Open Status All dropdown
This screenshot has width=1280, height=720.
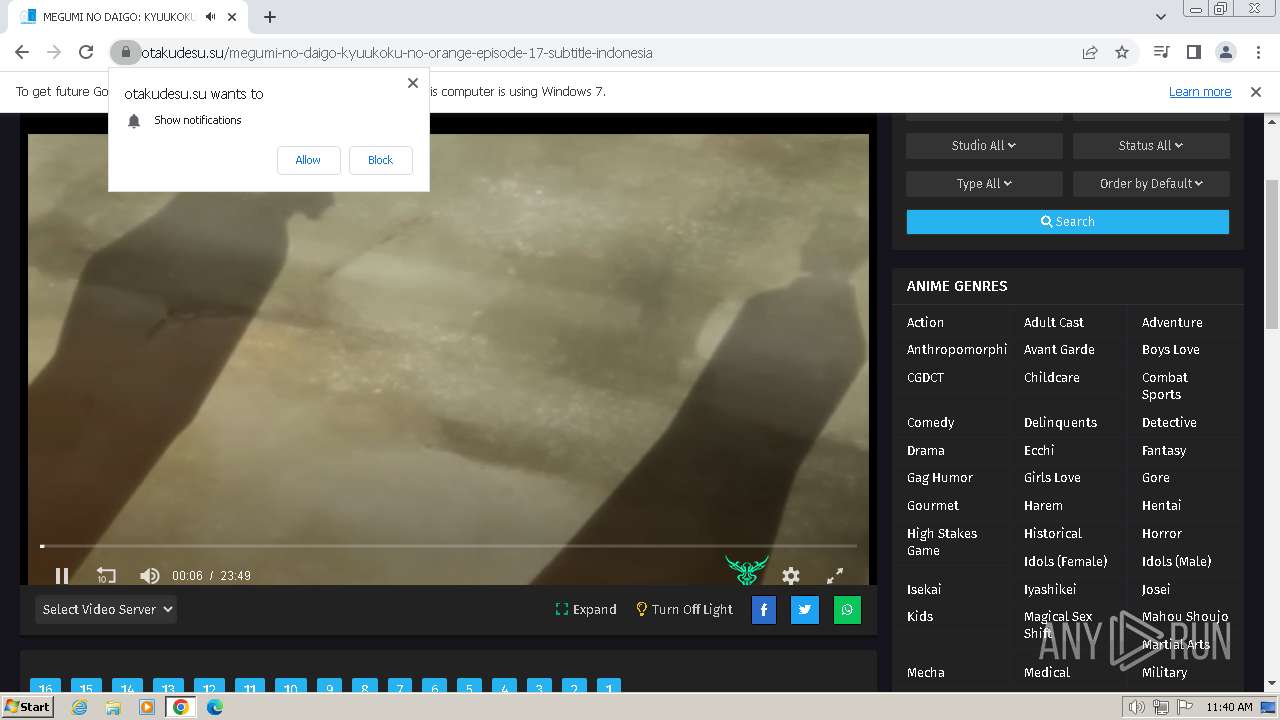click(x=1151, y=145)
